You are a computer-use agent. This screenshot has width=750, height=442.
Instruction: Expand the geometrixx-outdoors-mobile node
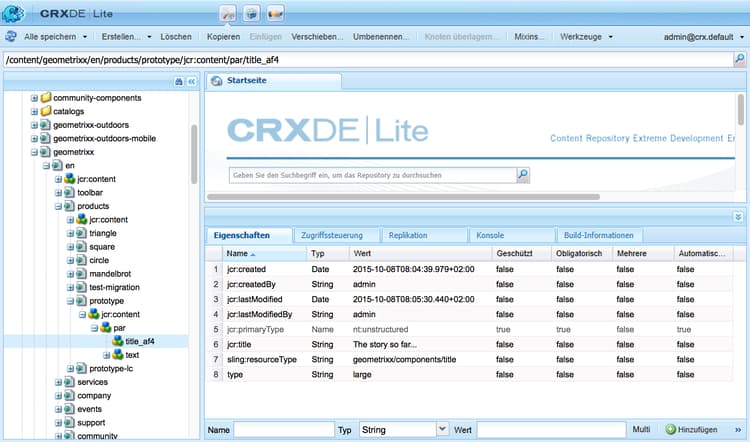pyautogui.click(x=34, y=139)
